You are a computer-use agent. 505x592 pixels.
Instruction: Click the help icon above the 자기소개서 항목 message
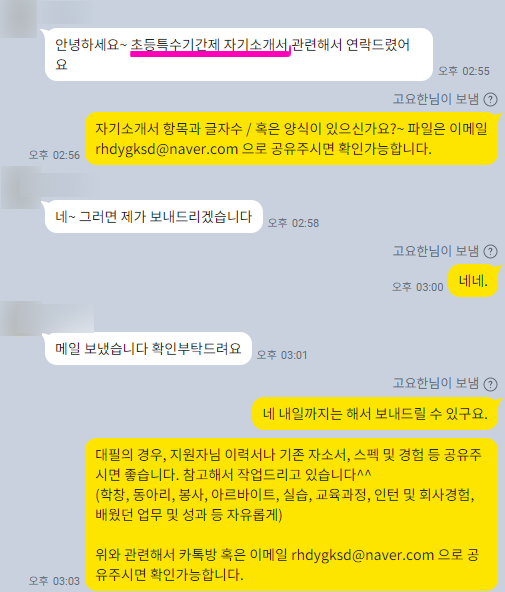(490, 100)
